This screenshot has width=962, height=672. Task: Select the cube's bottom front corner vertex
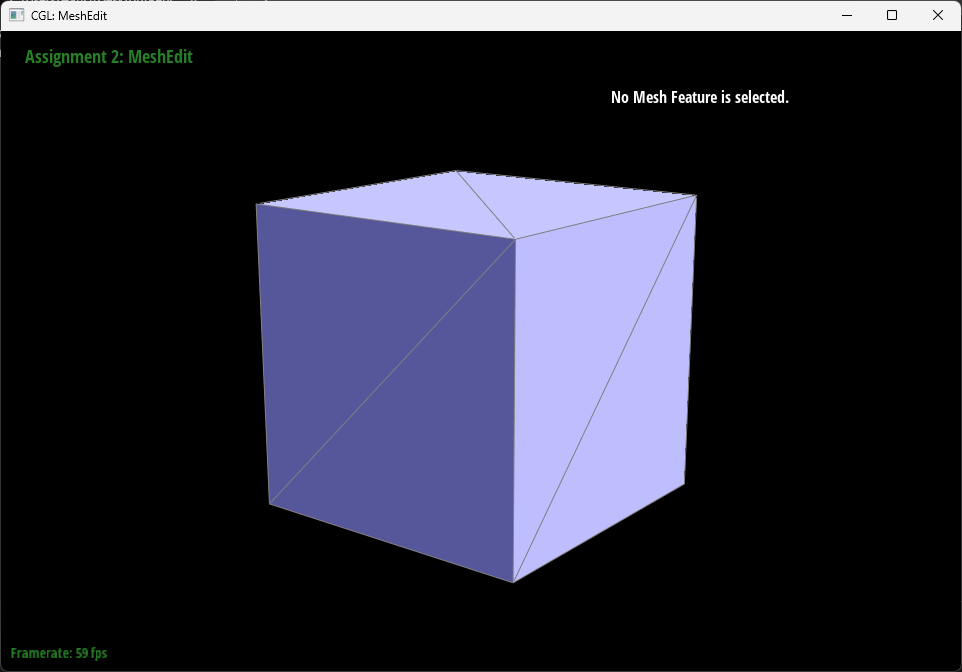[x=514, y=582]
